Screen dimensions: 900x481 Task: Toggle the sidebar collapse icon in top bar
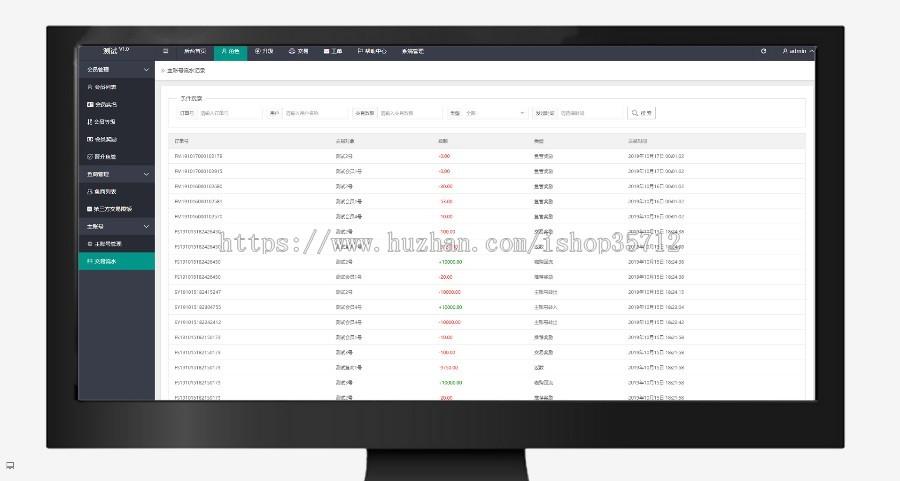[x=165, y=52]
